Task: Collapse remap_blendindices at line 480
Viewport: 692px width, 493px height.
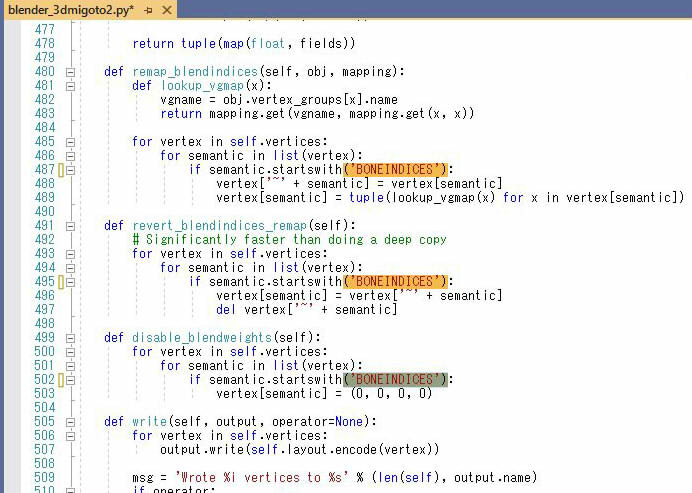Action: coord(70,72)
